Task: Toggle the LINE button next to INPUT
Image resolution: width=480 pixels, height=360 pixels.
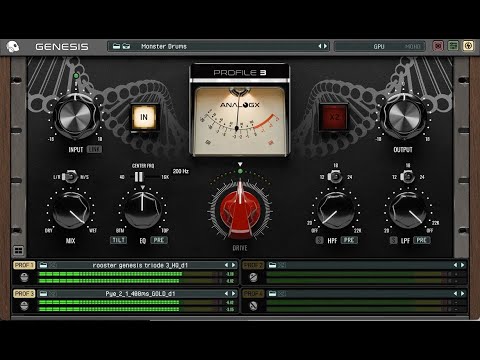Action: pos(94,149)
